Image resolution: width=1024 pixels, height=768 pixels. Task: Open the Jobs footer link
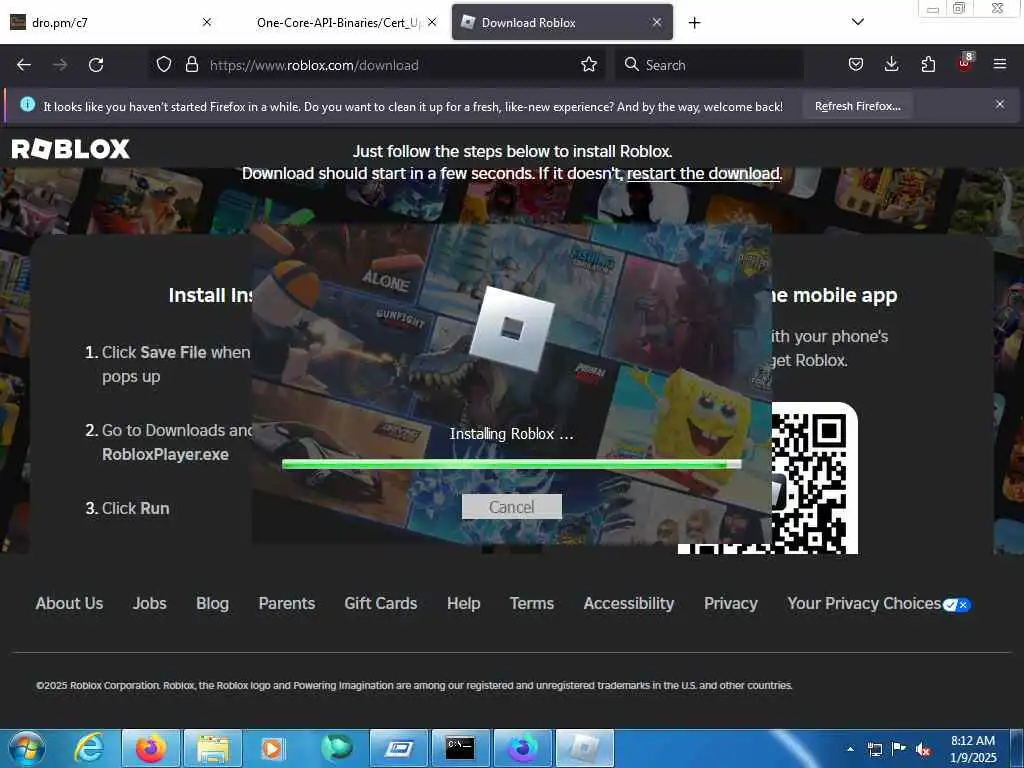pyautogui.click(x=150, y=603)
